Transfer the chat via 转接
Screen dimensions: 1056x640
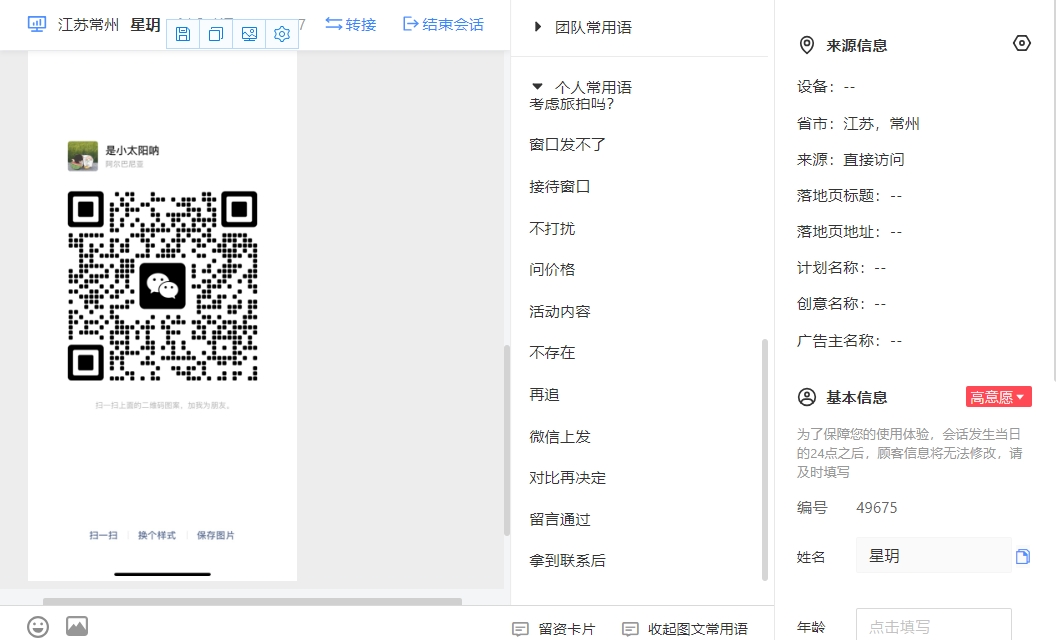351,24
